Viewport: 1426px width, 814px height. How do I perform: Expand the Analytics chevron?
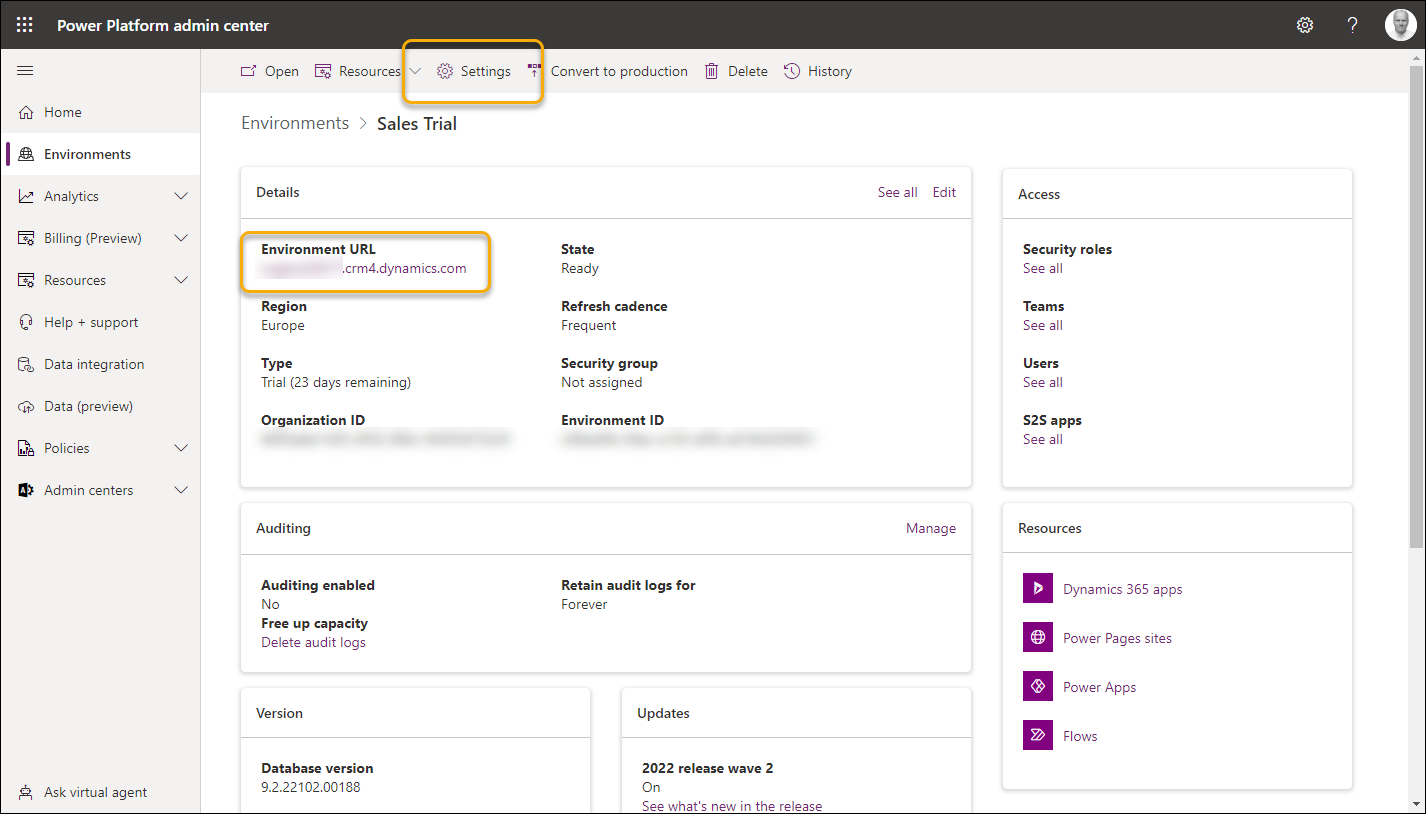(x=181, y=196)
